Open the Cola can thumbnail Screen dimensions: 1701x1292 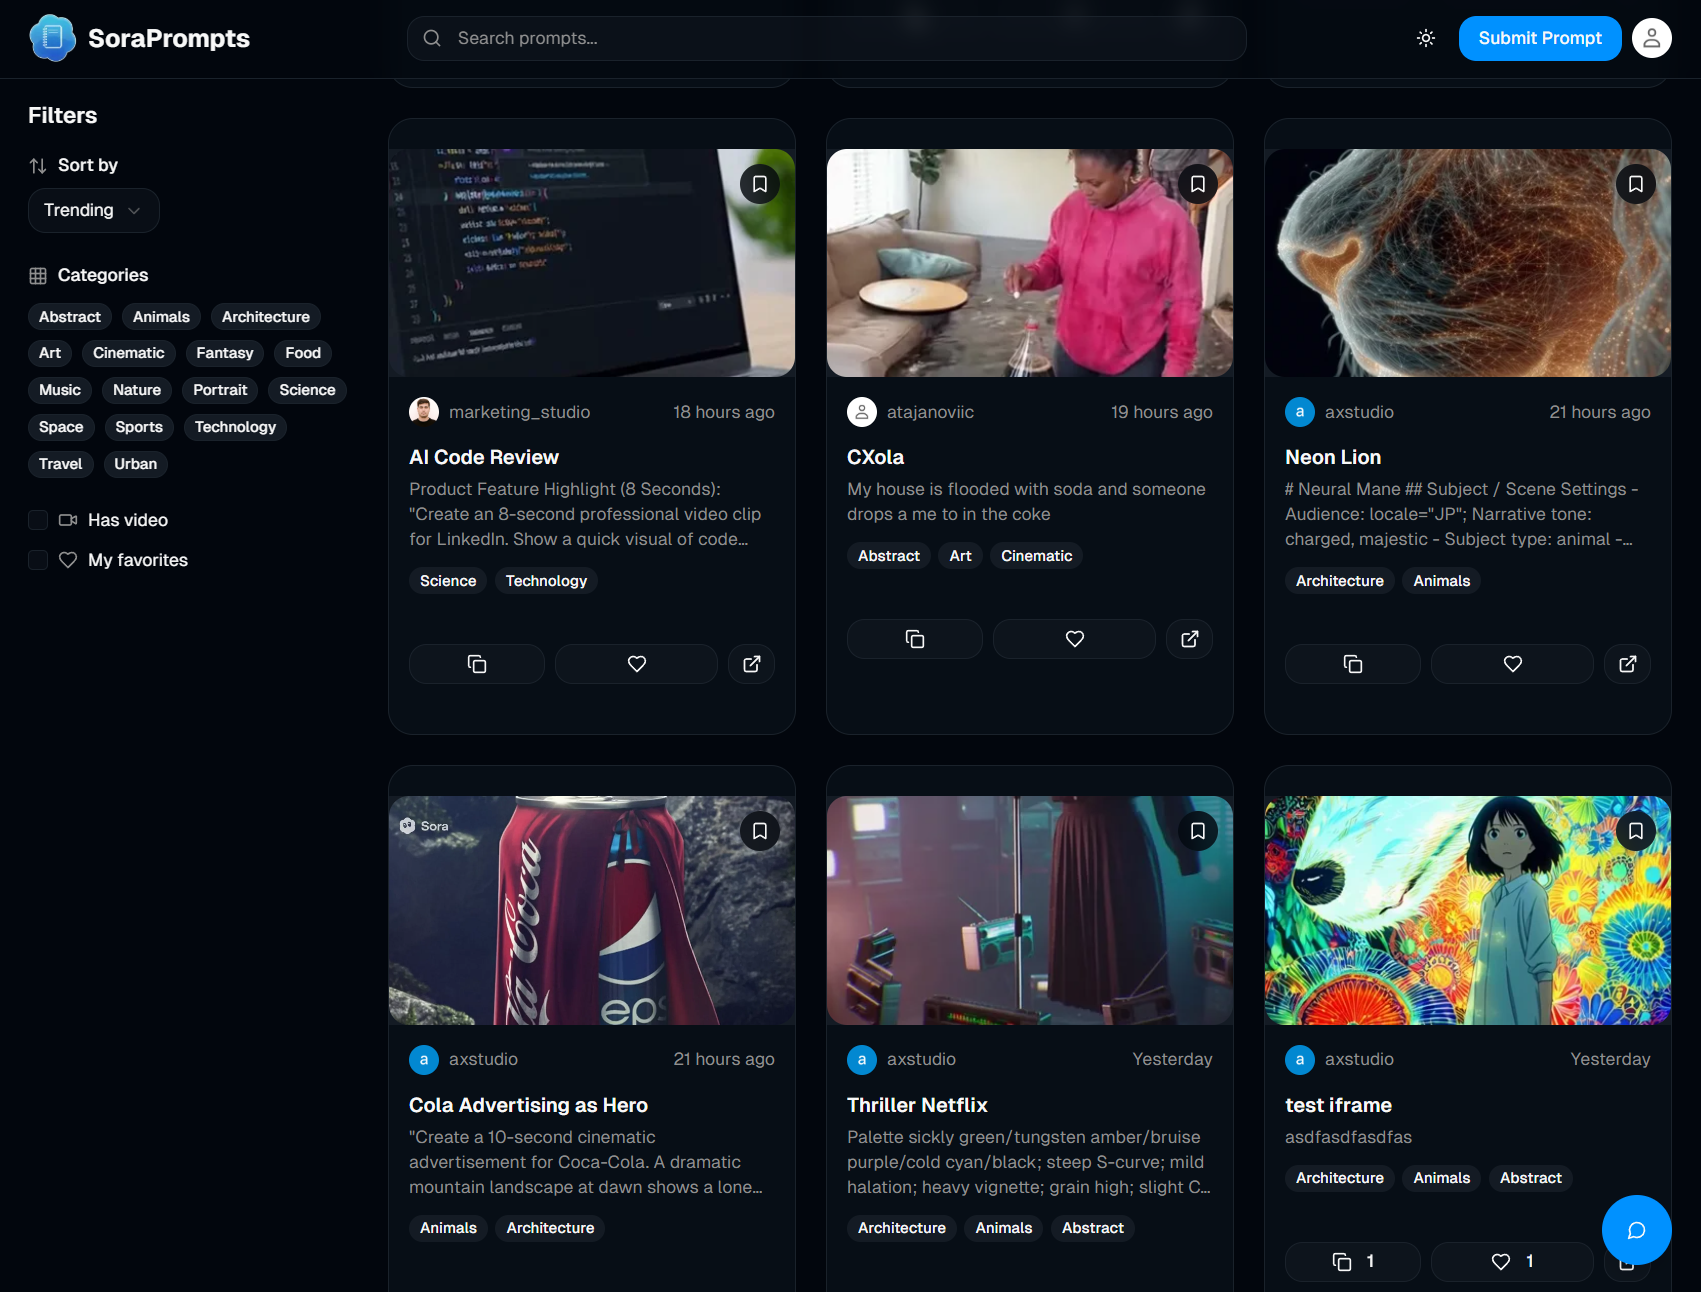[592, 910]
